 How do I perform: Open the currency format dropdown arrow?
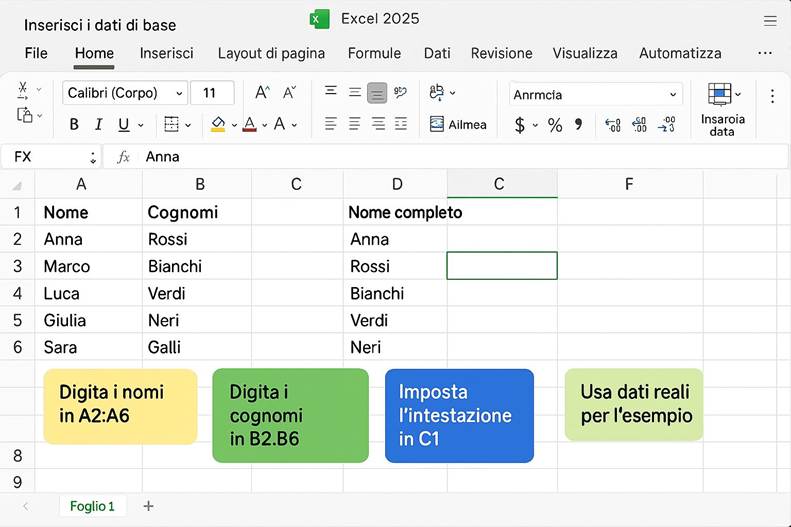coord(535,125)
